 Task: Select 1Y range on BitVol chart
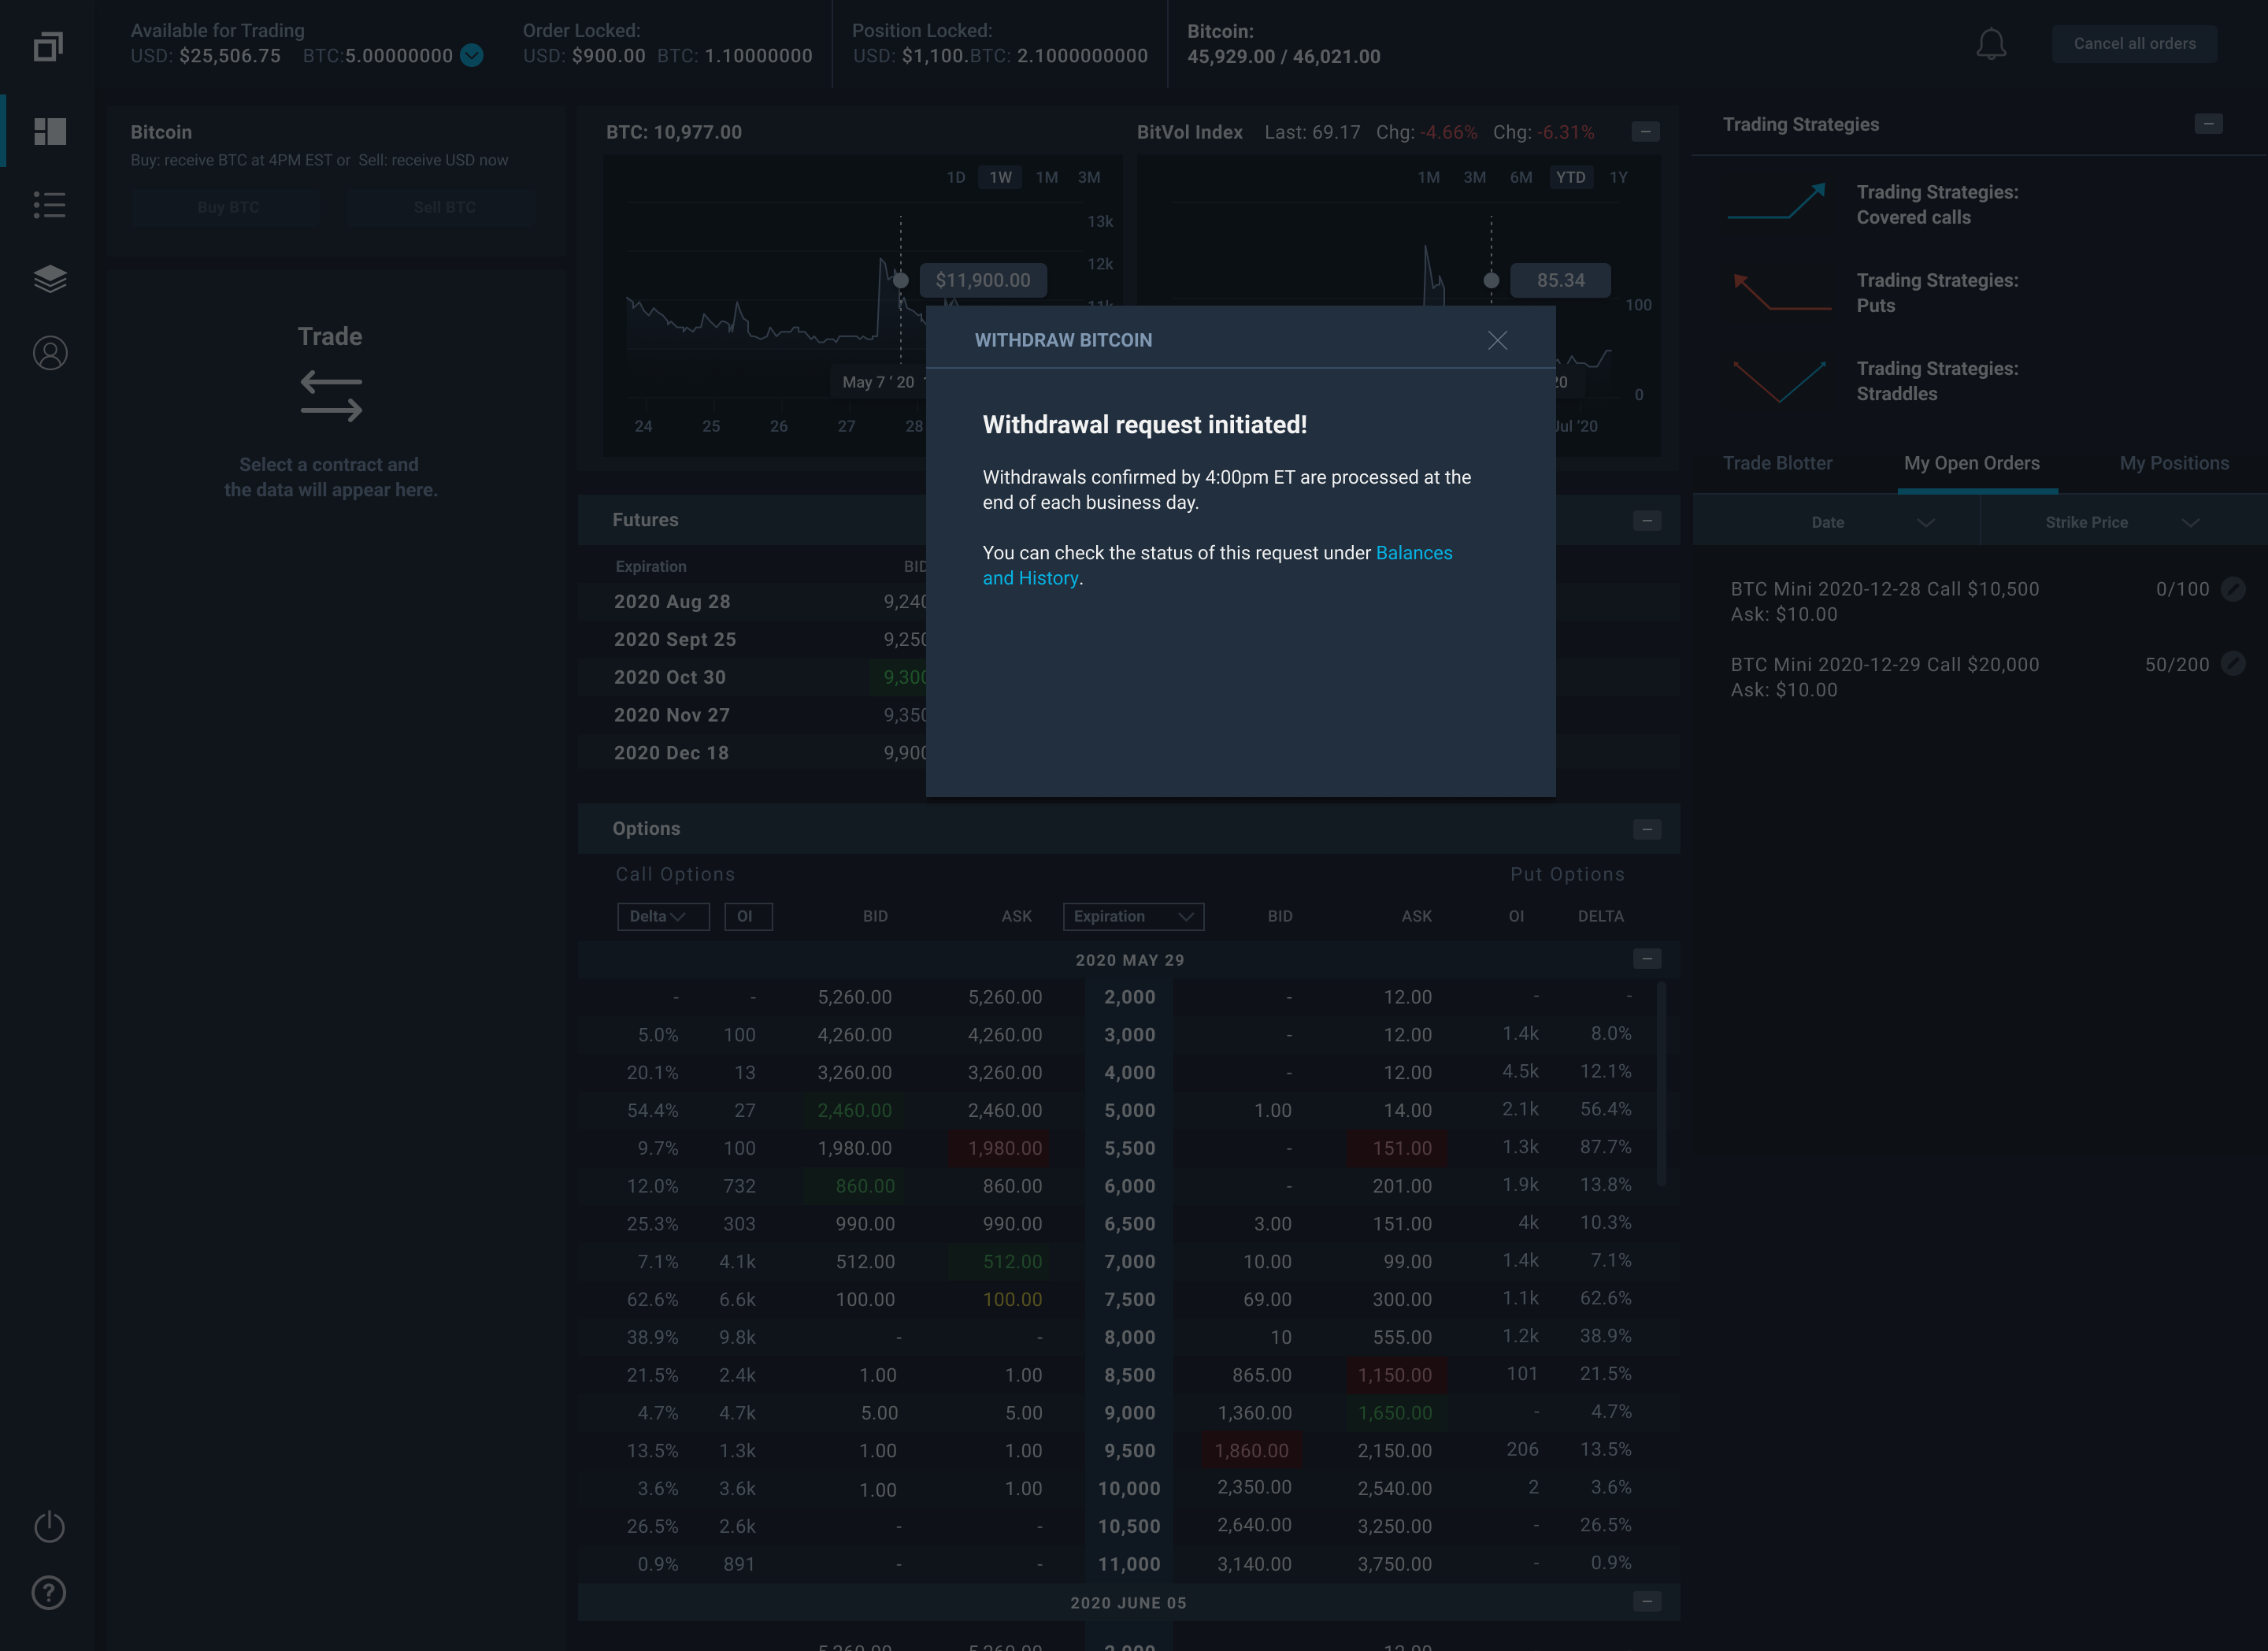pyautogui.click(x=1618, y=177)
